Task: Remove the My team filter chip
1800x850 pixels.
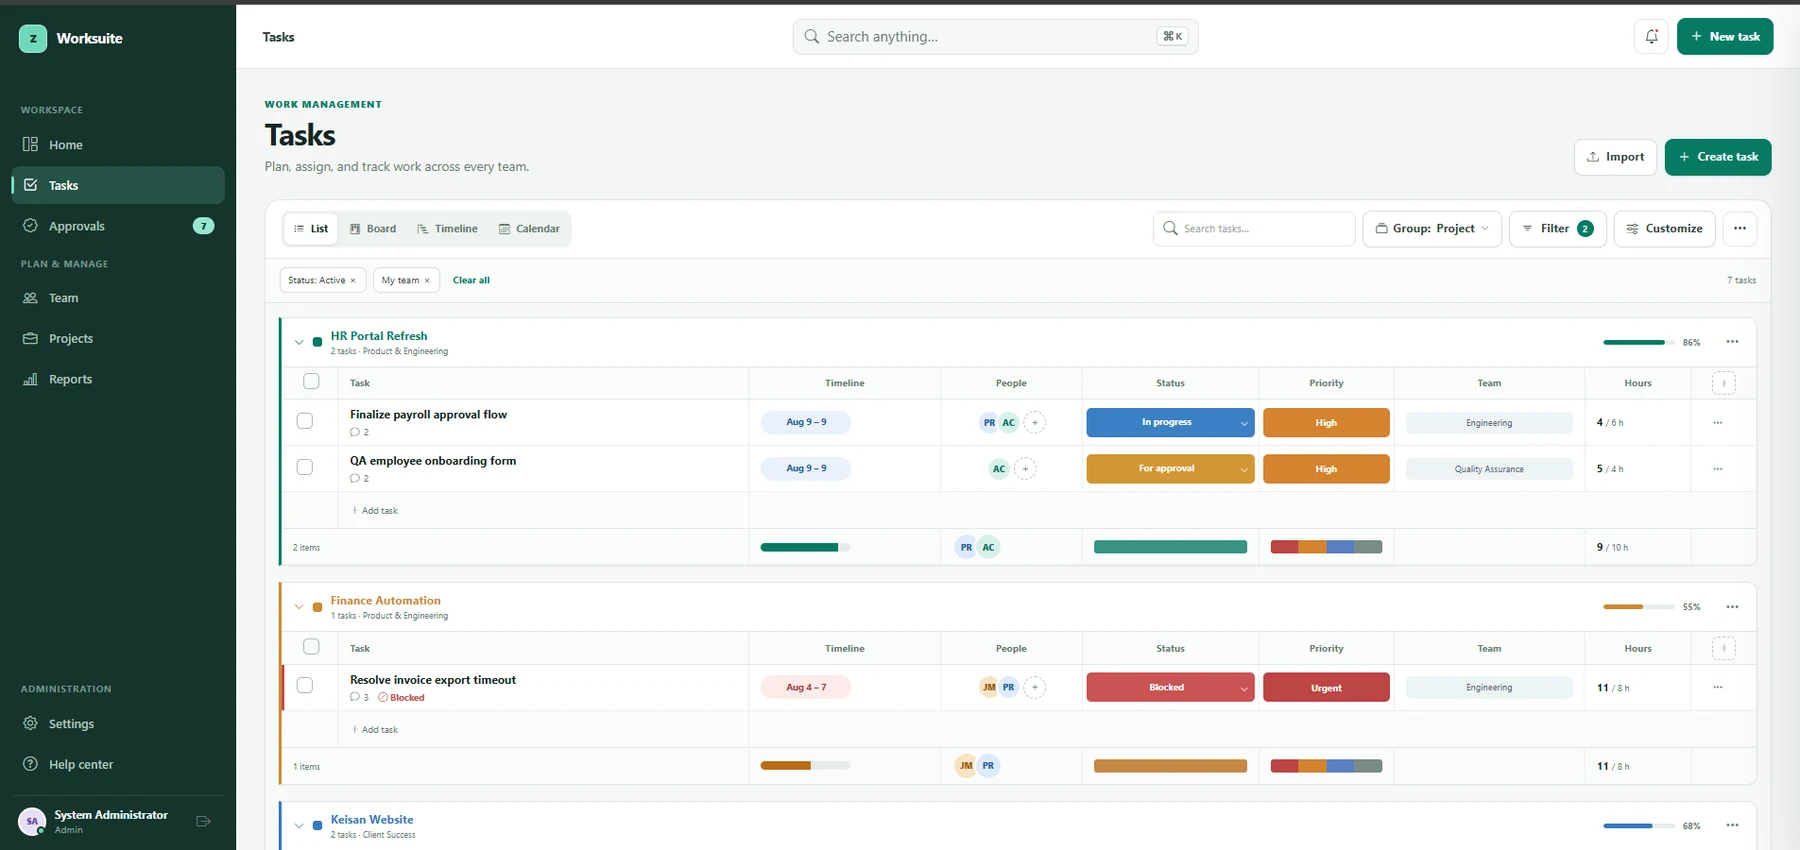Action: tap(427, 280)
